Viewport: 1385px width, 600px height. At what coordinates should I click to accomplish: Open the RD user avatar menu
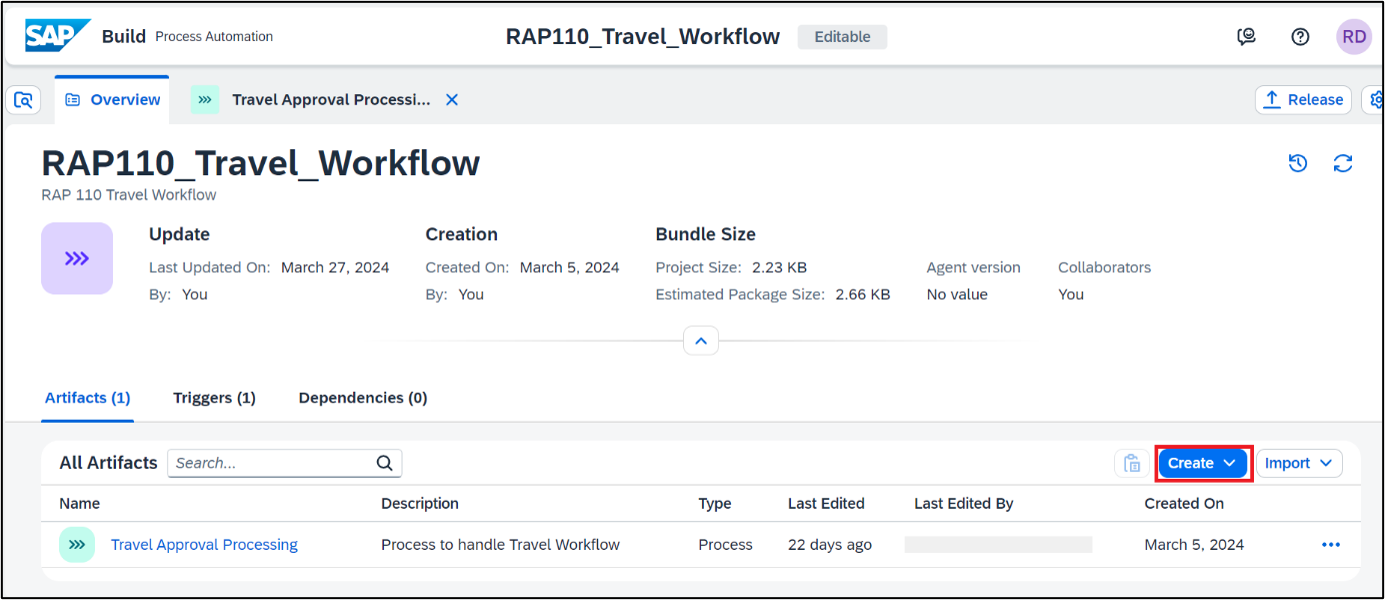pyautogui.click(x=1354, y=37)
